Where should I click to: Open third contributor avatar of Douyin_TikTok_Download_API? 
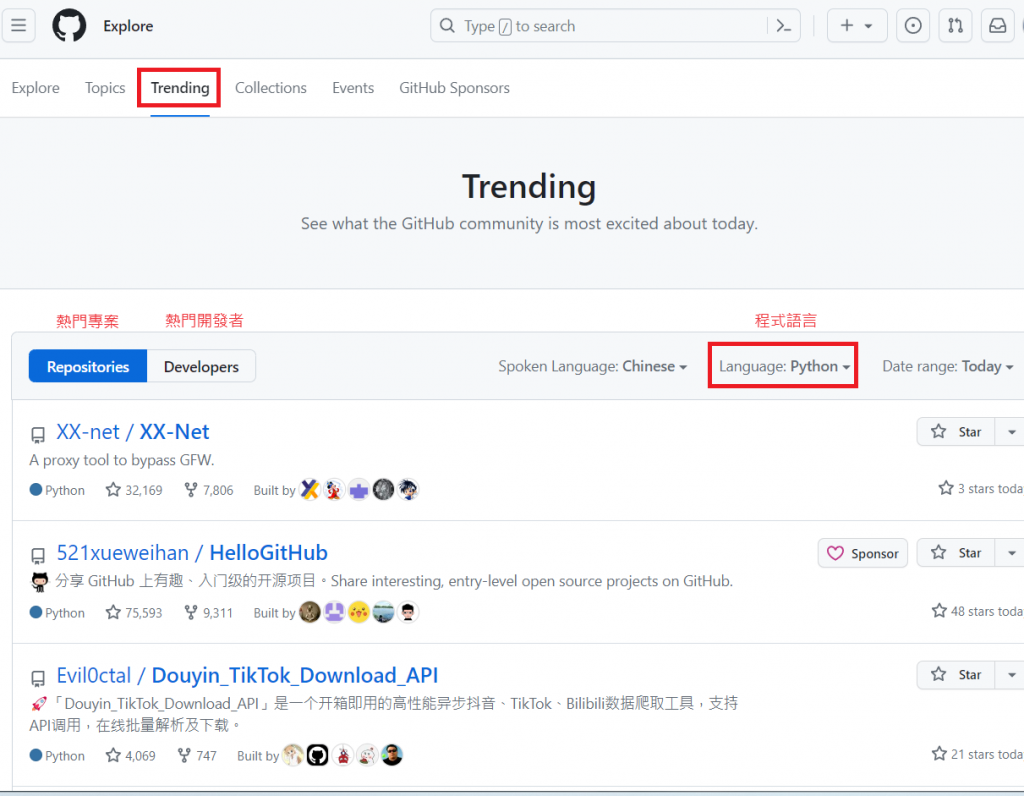[x=342, y=755]
